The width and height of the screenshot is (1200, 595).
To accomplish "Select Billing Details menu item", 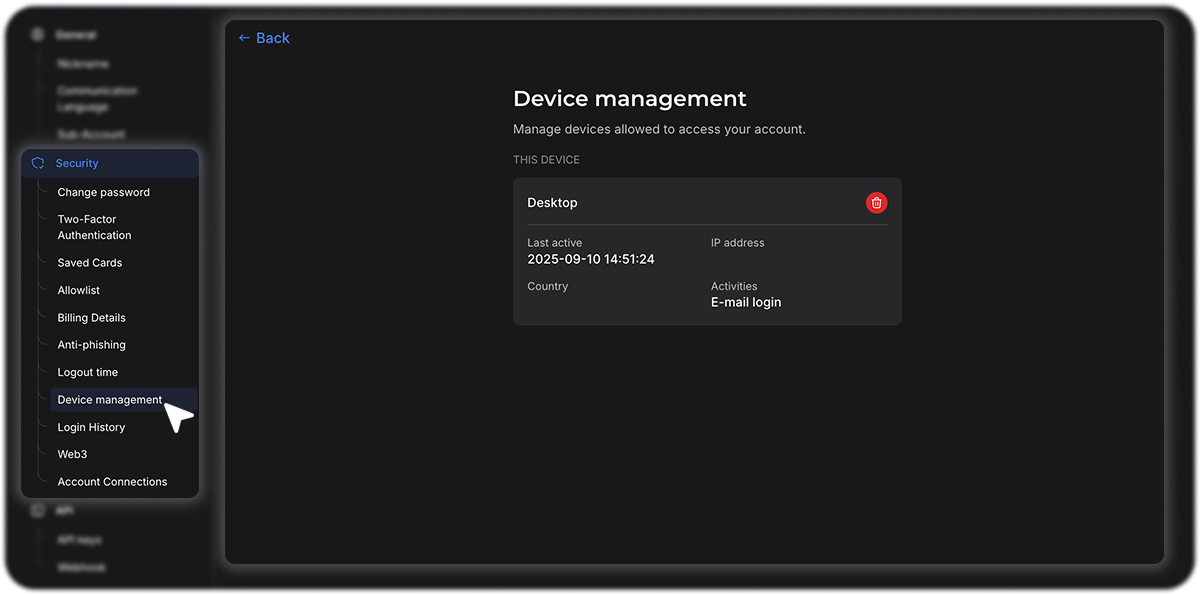I will (91, 318).
